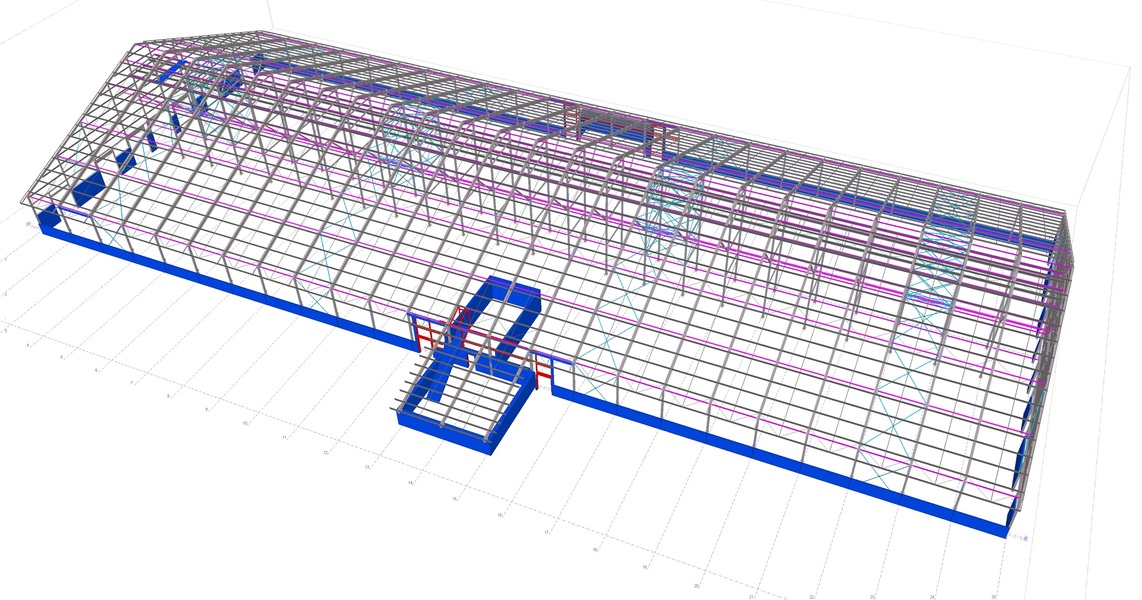Select the blue corner foundation at left gable end
Viewport: 1142px width, 600px height.
47,221
